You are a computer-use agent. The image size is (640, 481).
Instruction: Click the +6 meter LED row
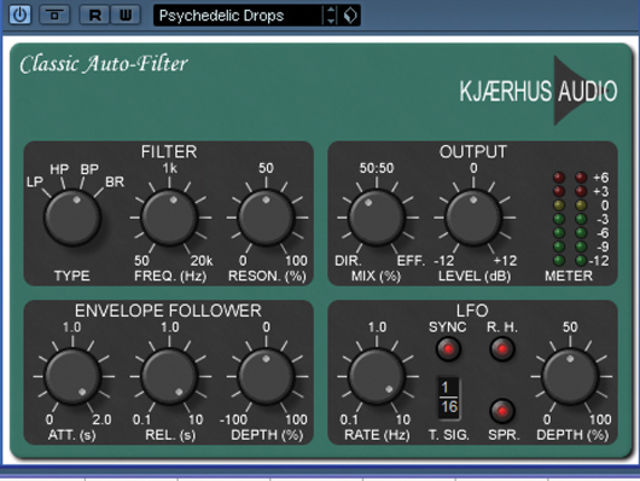(x=580, y=178)
